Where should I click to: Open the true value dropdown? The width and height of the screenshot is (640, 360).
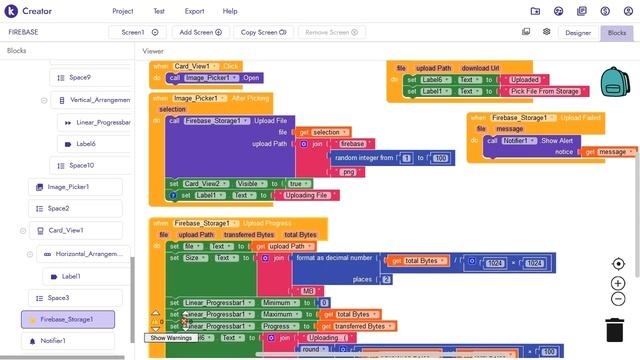pyautogui.click(x=299, y=184)
